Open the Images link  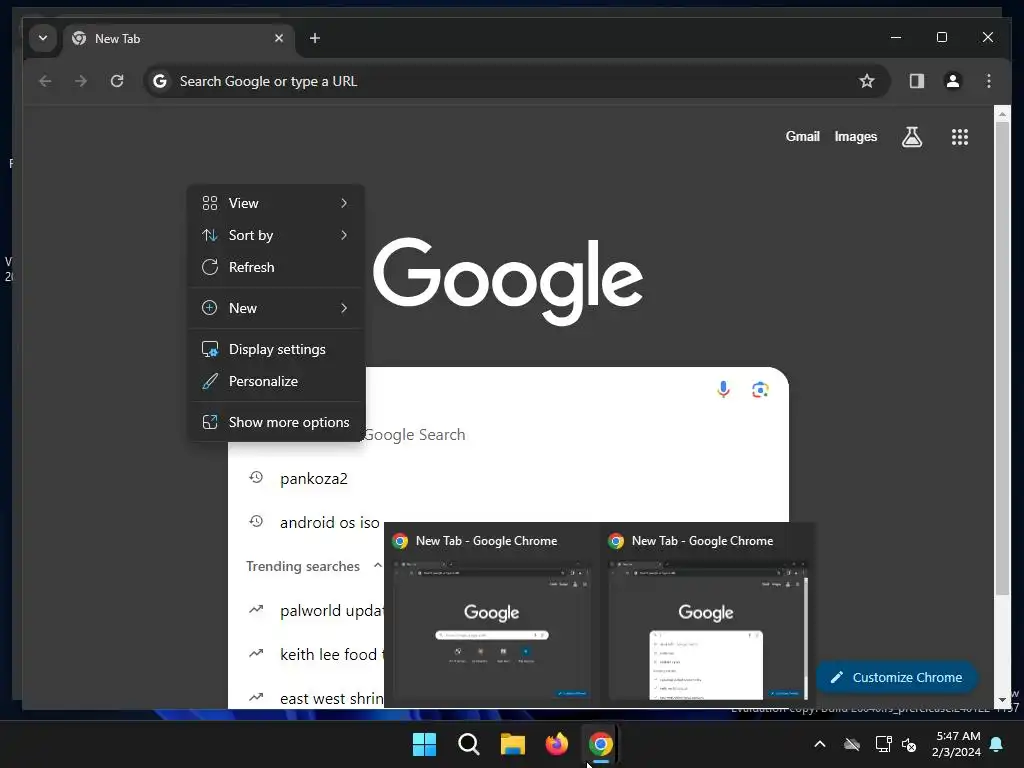(856, 136)
